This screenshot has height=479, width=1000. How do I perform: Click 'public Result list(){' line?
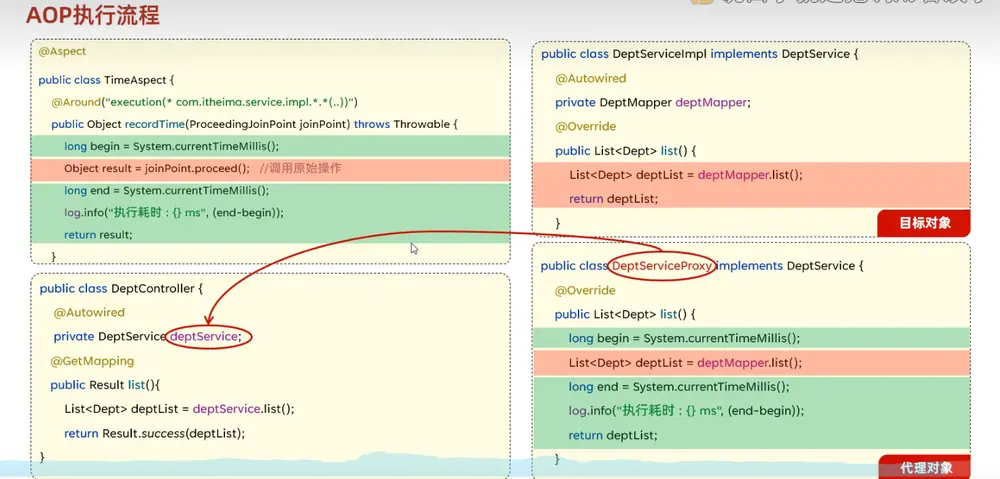pyautogui.click(x=105, y=385)
